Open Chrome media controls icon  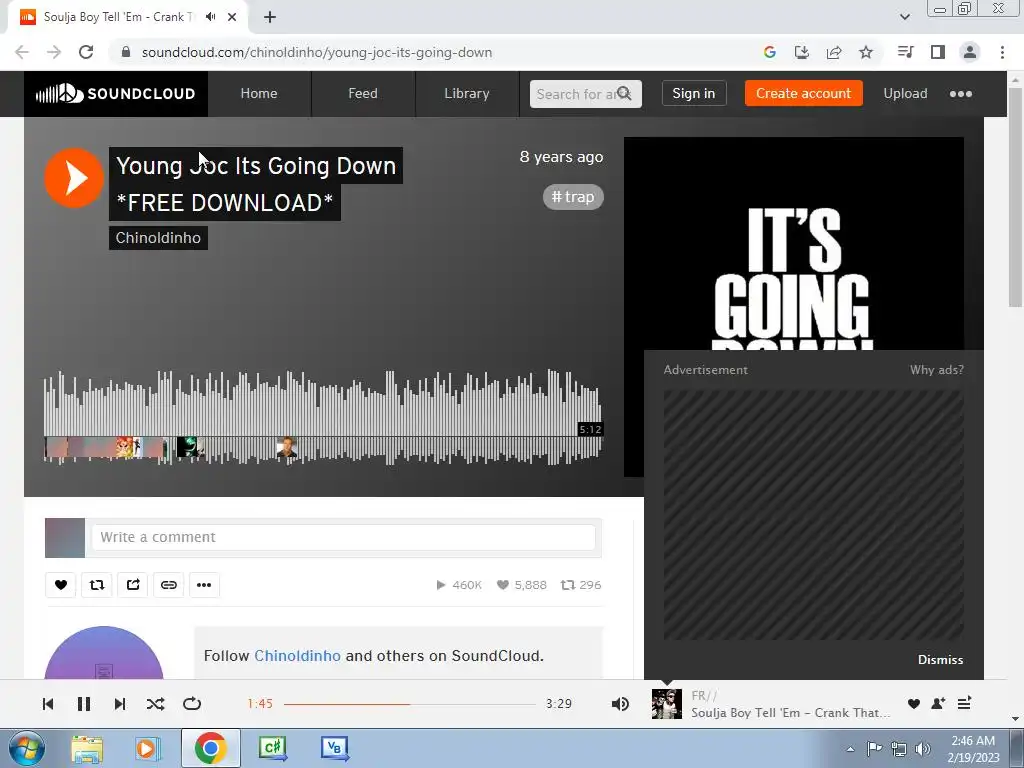905,52
